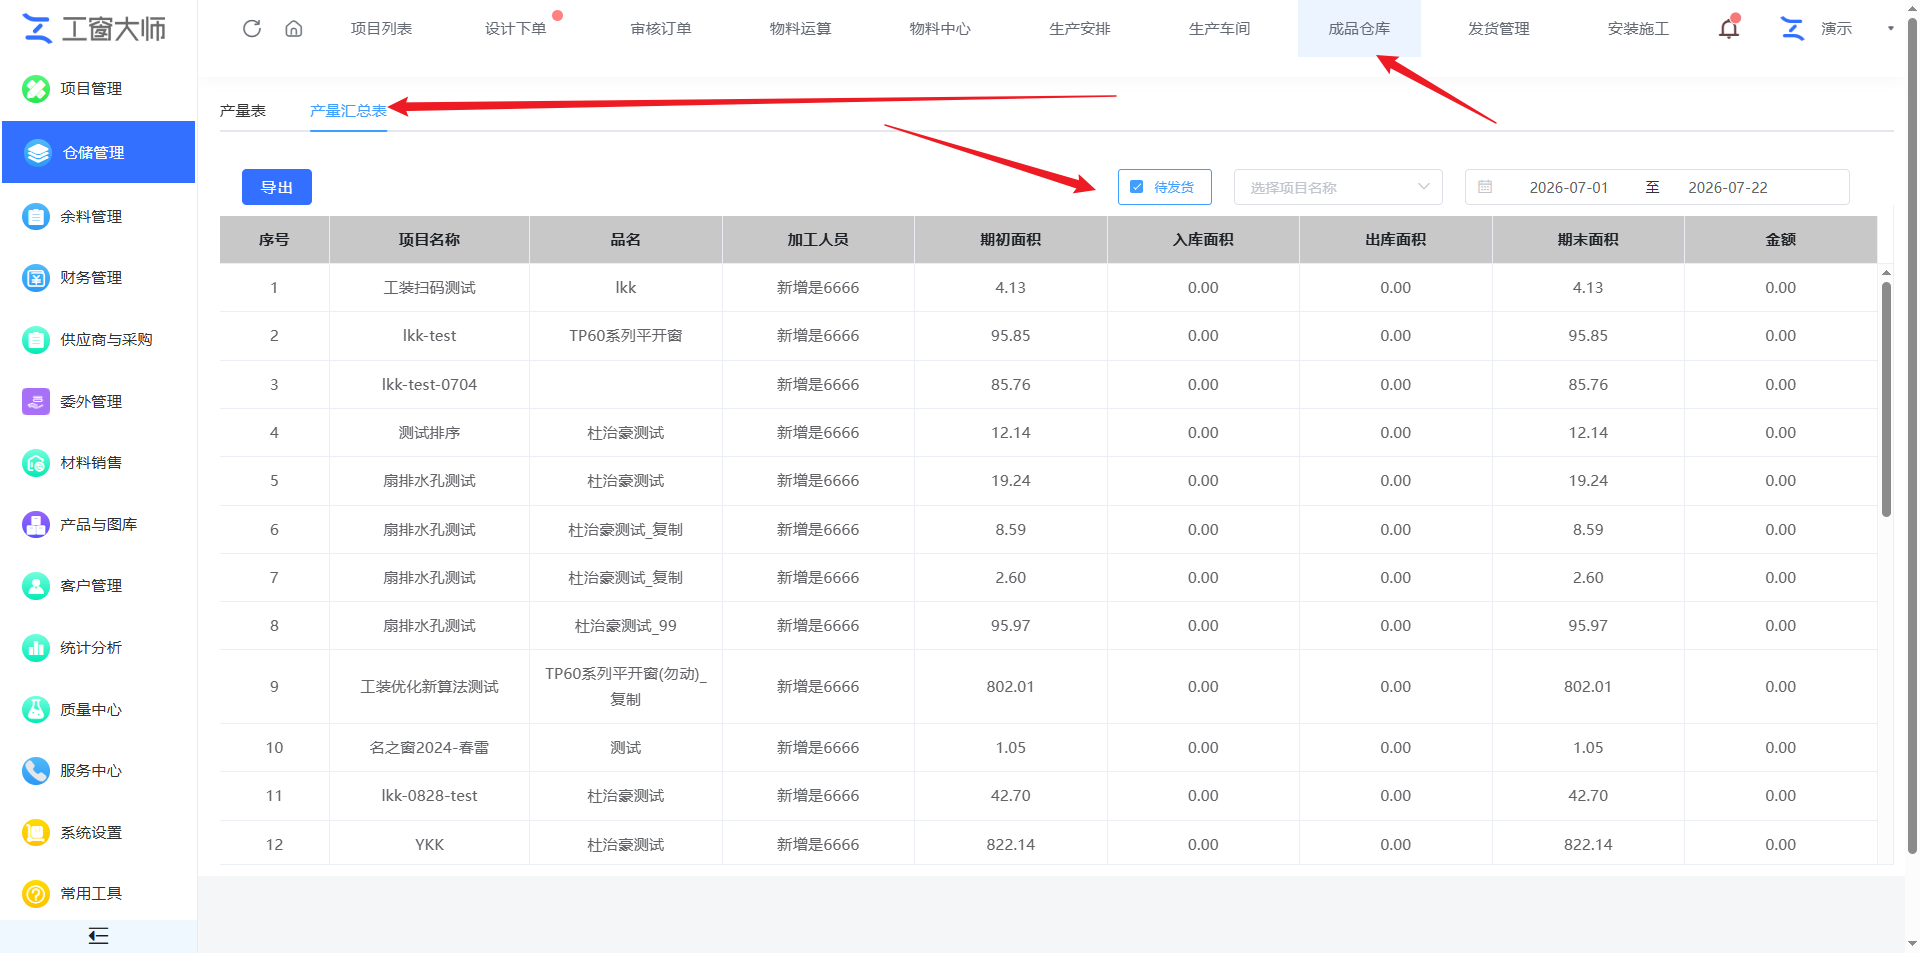Click the 演示 account avatar icon

point(1793,28)
